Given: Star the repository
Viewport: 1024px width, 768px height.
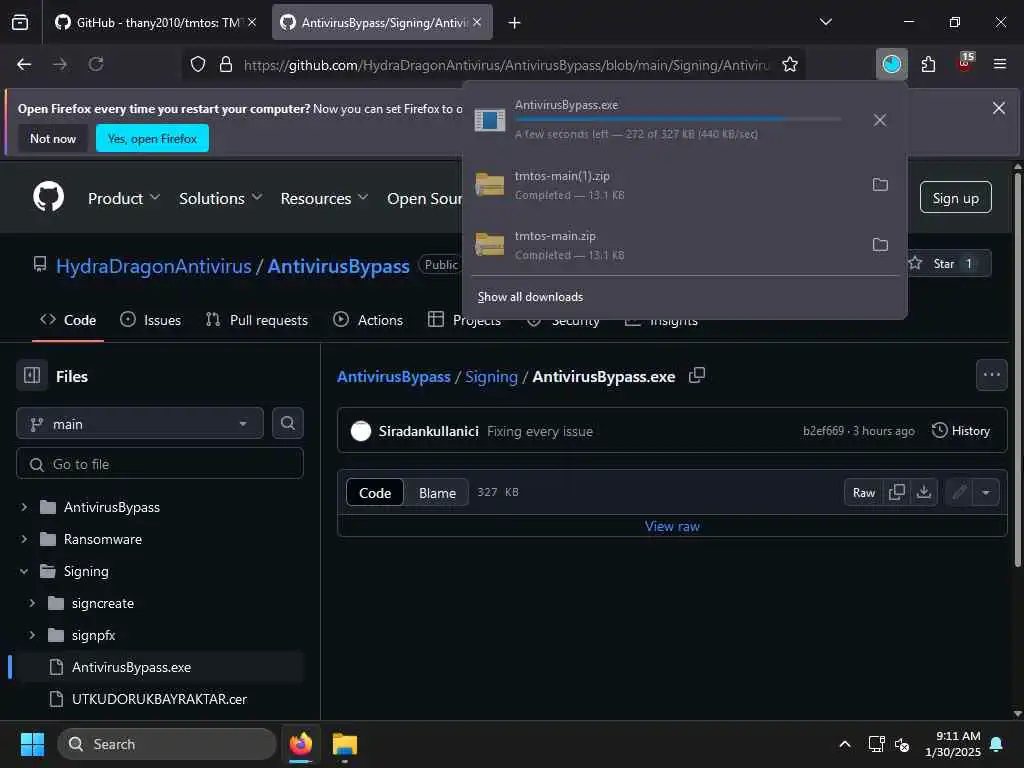Looking at the screenshot, I should pos(945,263).
